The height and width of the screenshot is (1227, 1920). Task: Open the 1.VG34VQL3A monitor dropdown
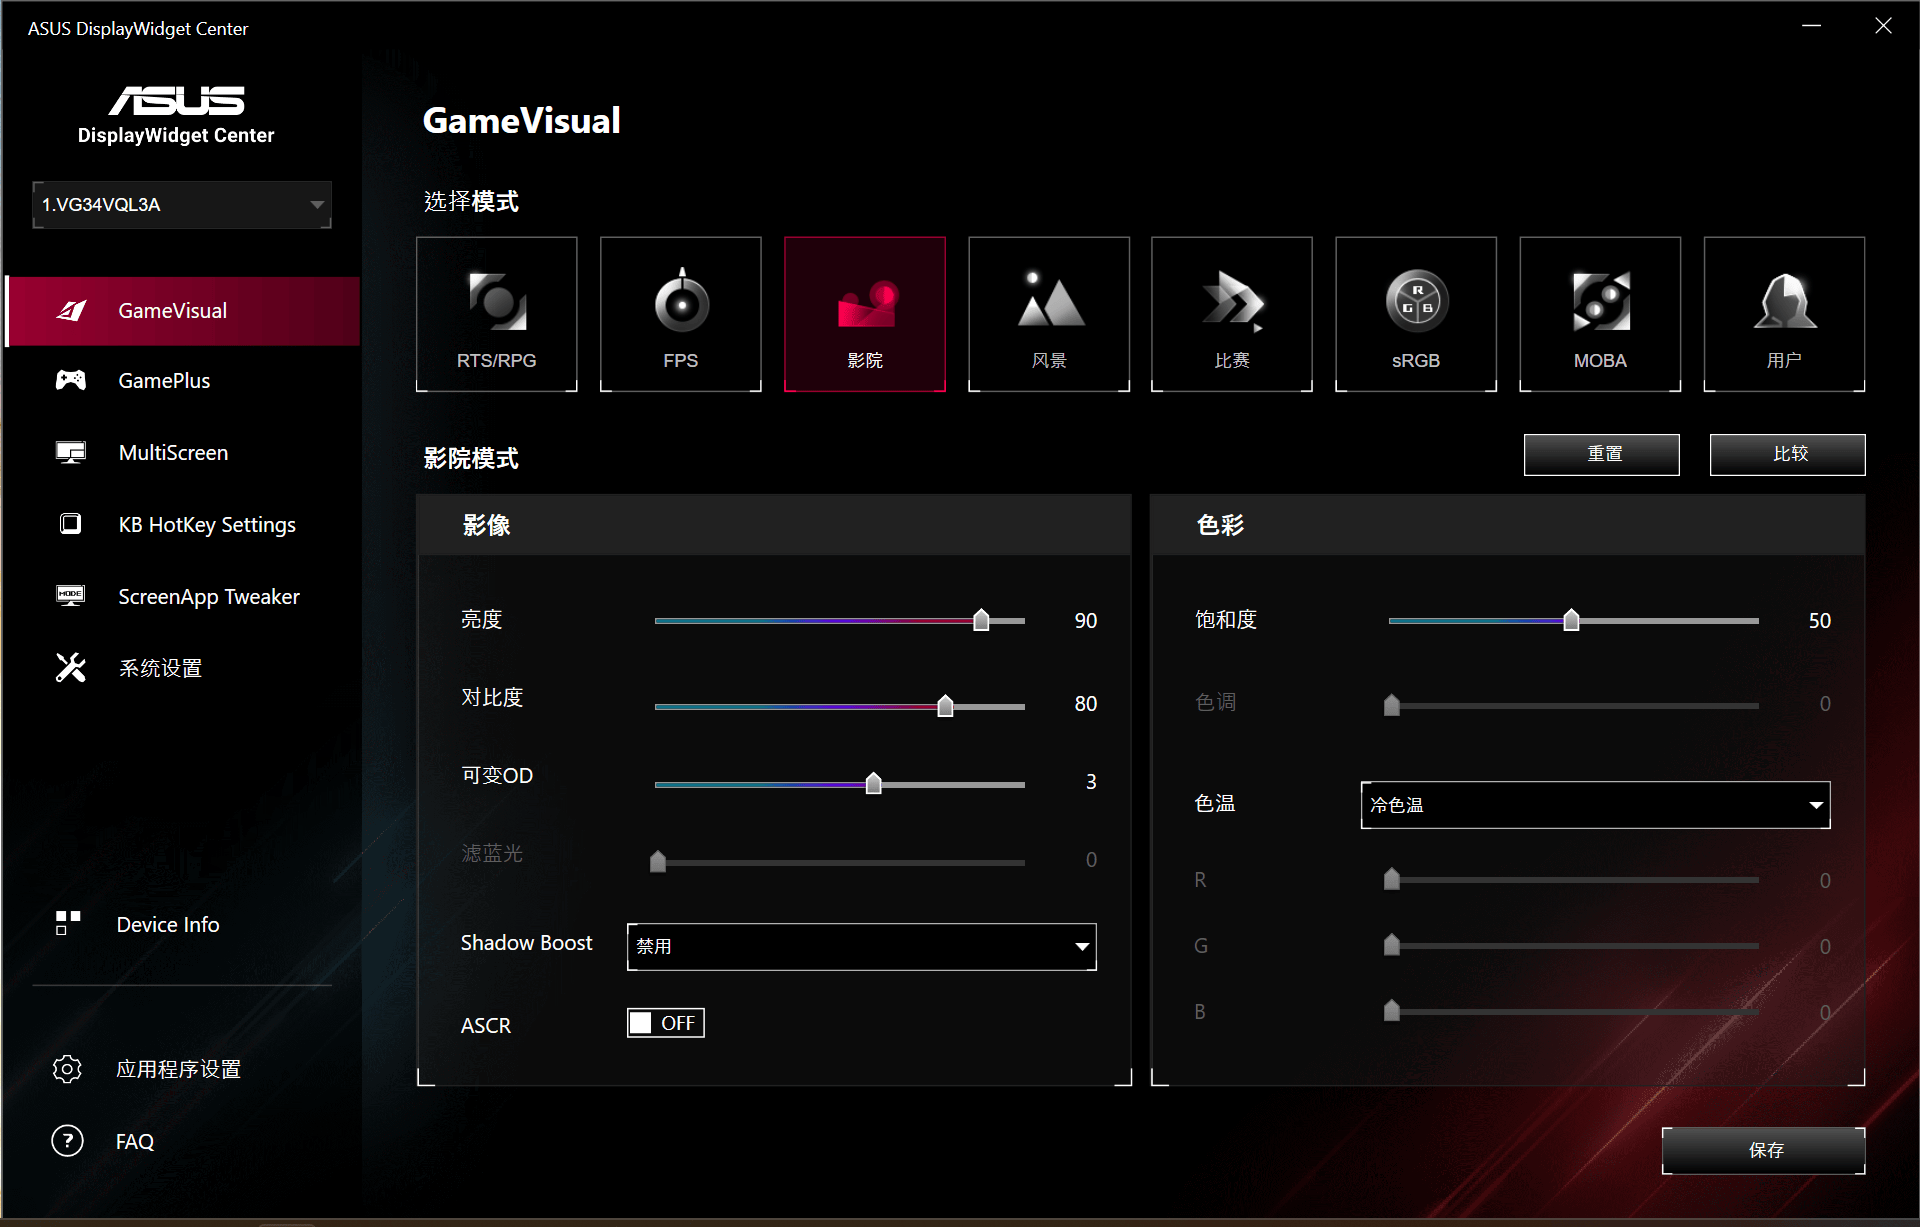(x=182, y=205)
